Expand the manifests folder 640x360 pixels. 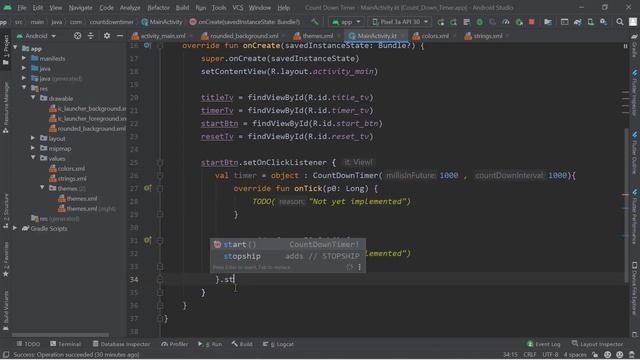point(24,58)
